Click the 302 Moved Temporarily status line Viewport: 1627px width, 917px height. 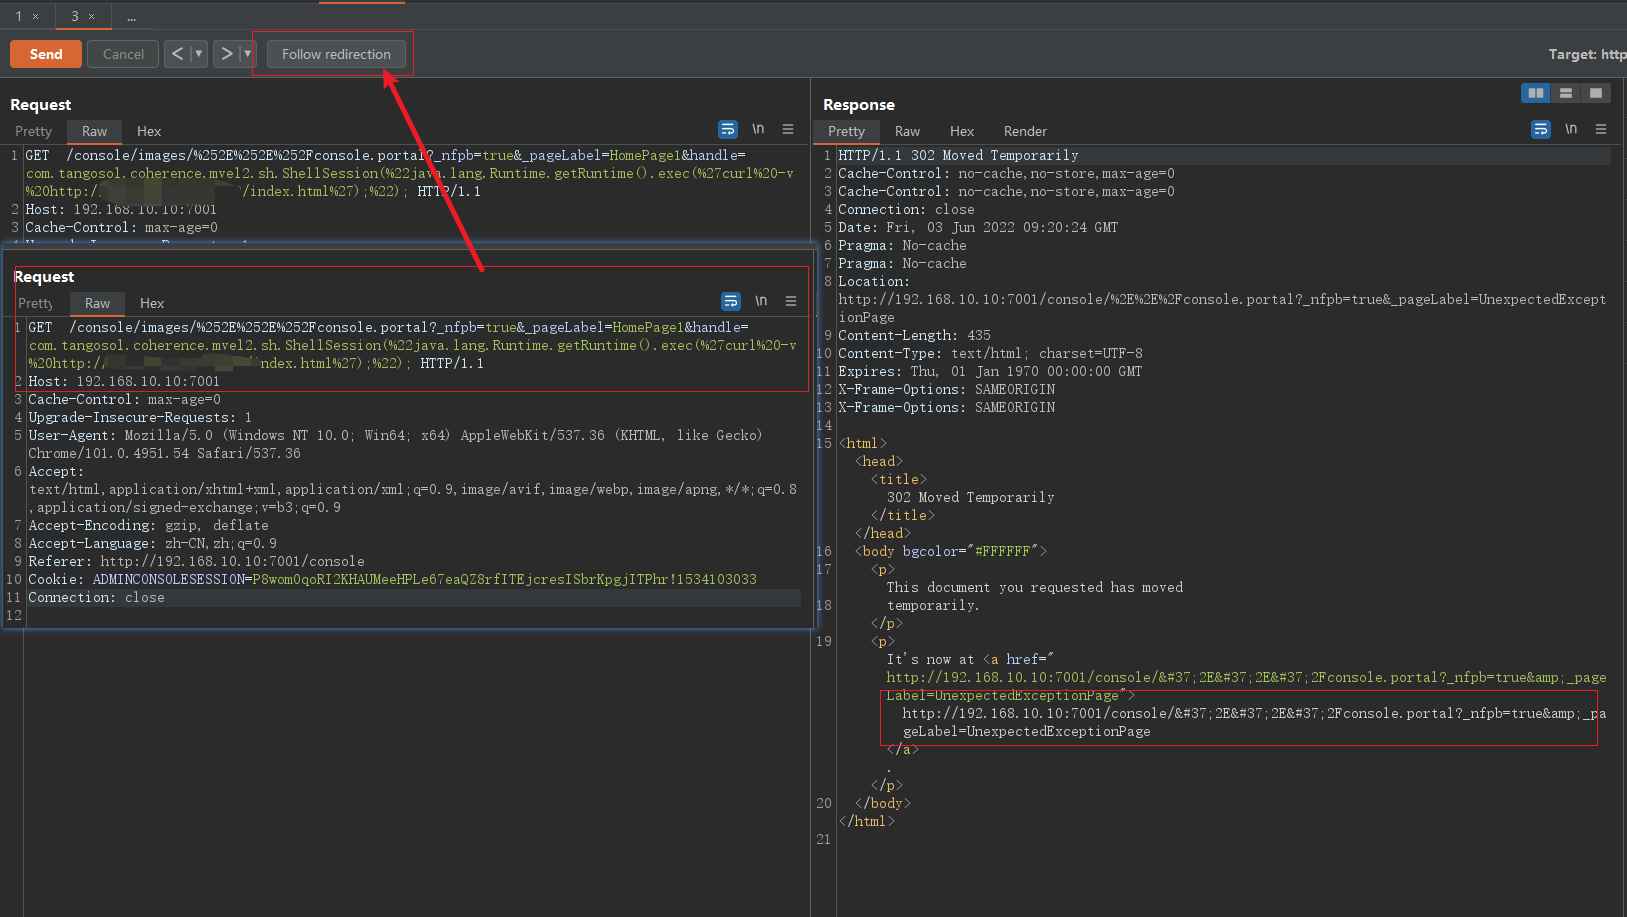(x=958, y=155)
